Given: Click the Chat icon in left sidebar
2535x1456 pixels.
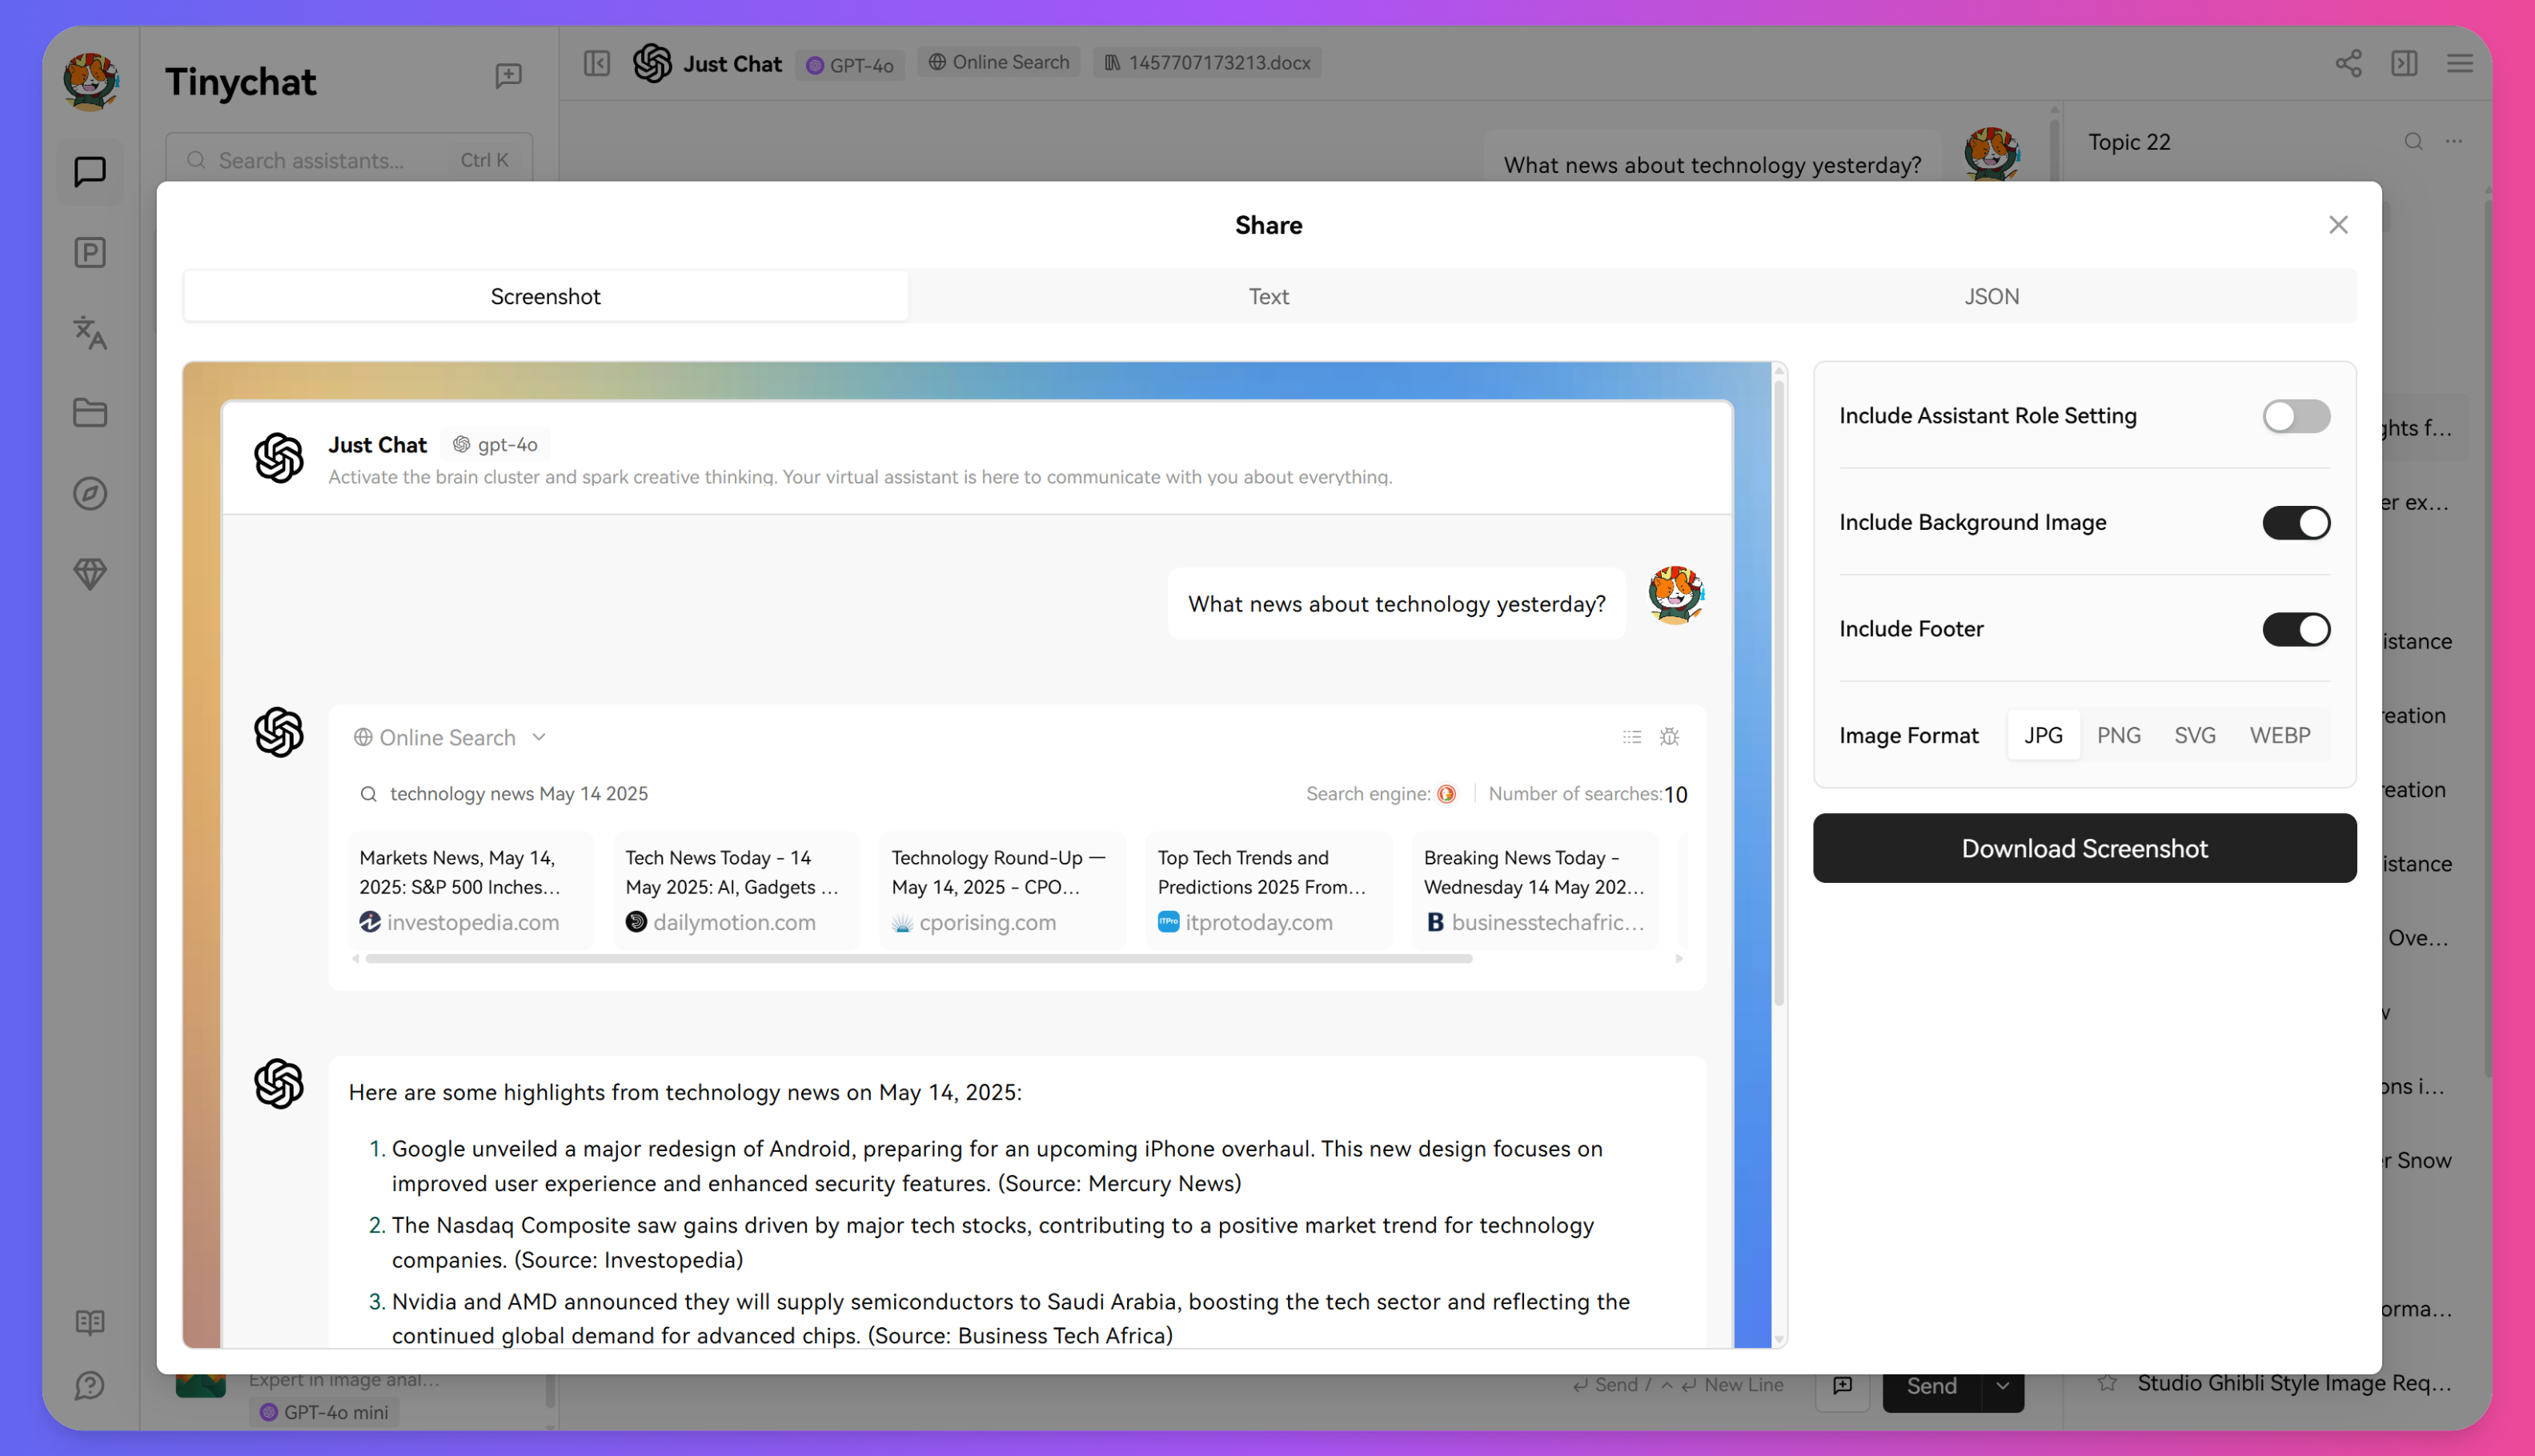Looking at the screenshot, I should click(x=90, y=172).
